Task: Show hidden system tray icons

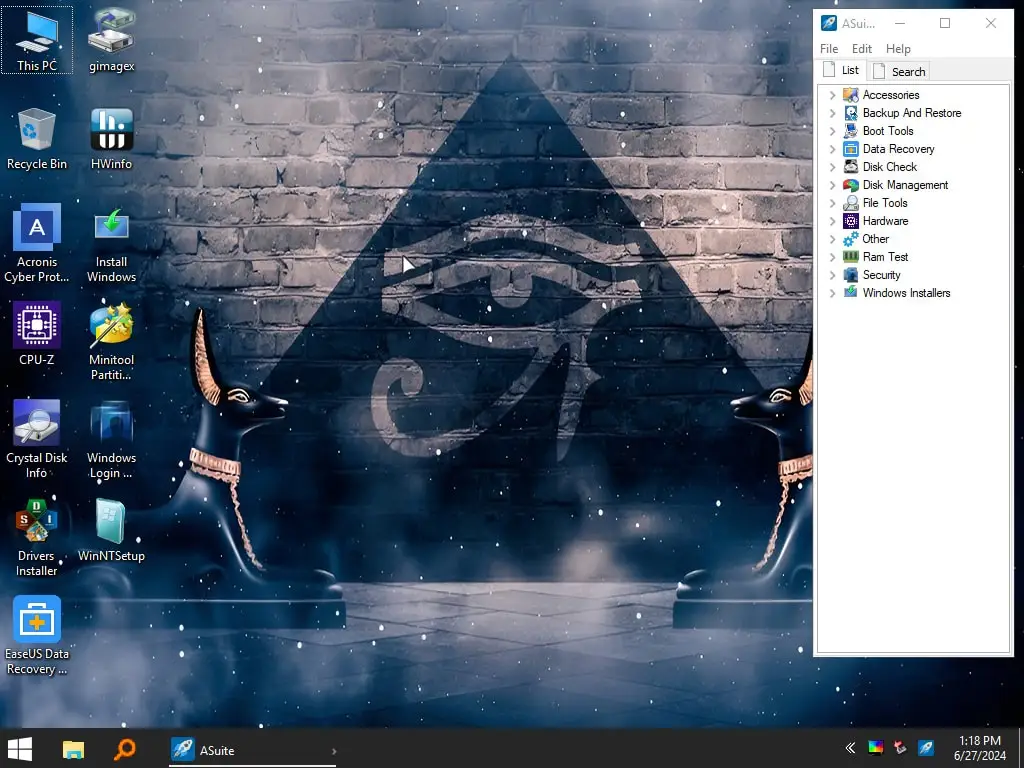Action: click(849, 748)
